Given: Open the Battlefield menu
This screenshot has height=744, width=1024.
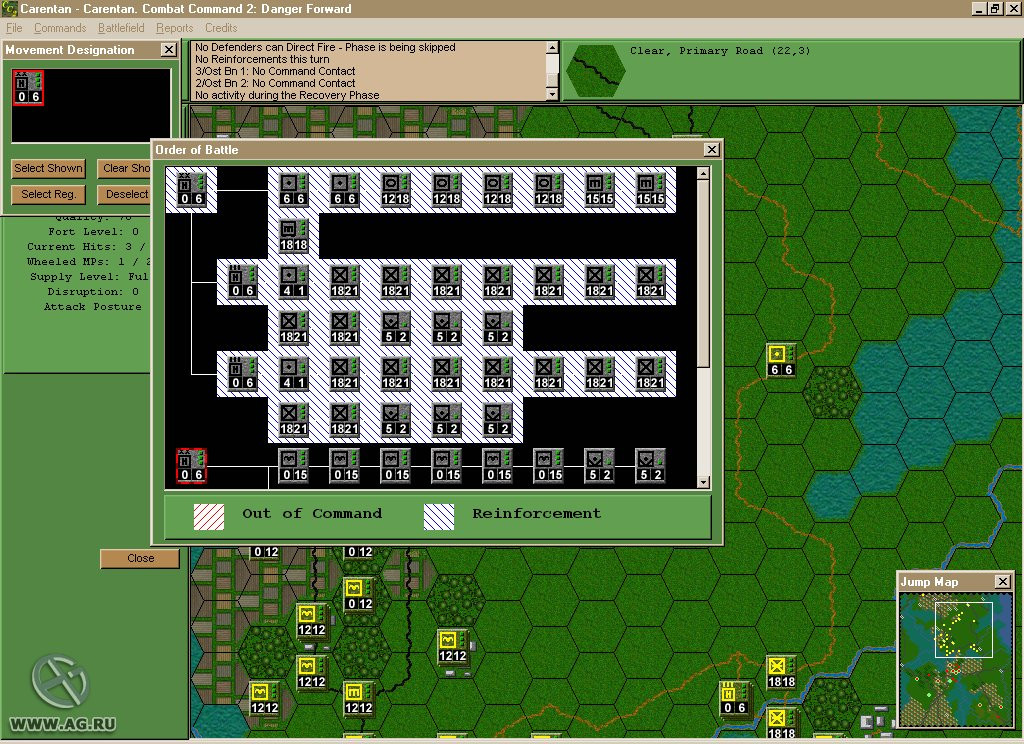Looking at the screenshot, I should pos(121,28).
